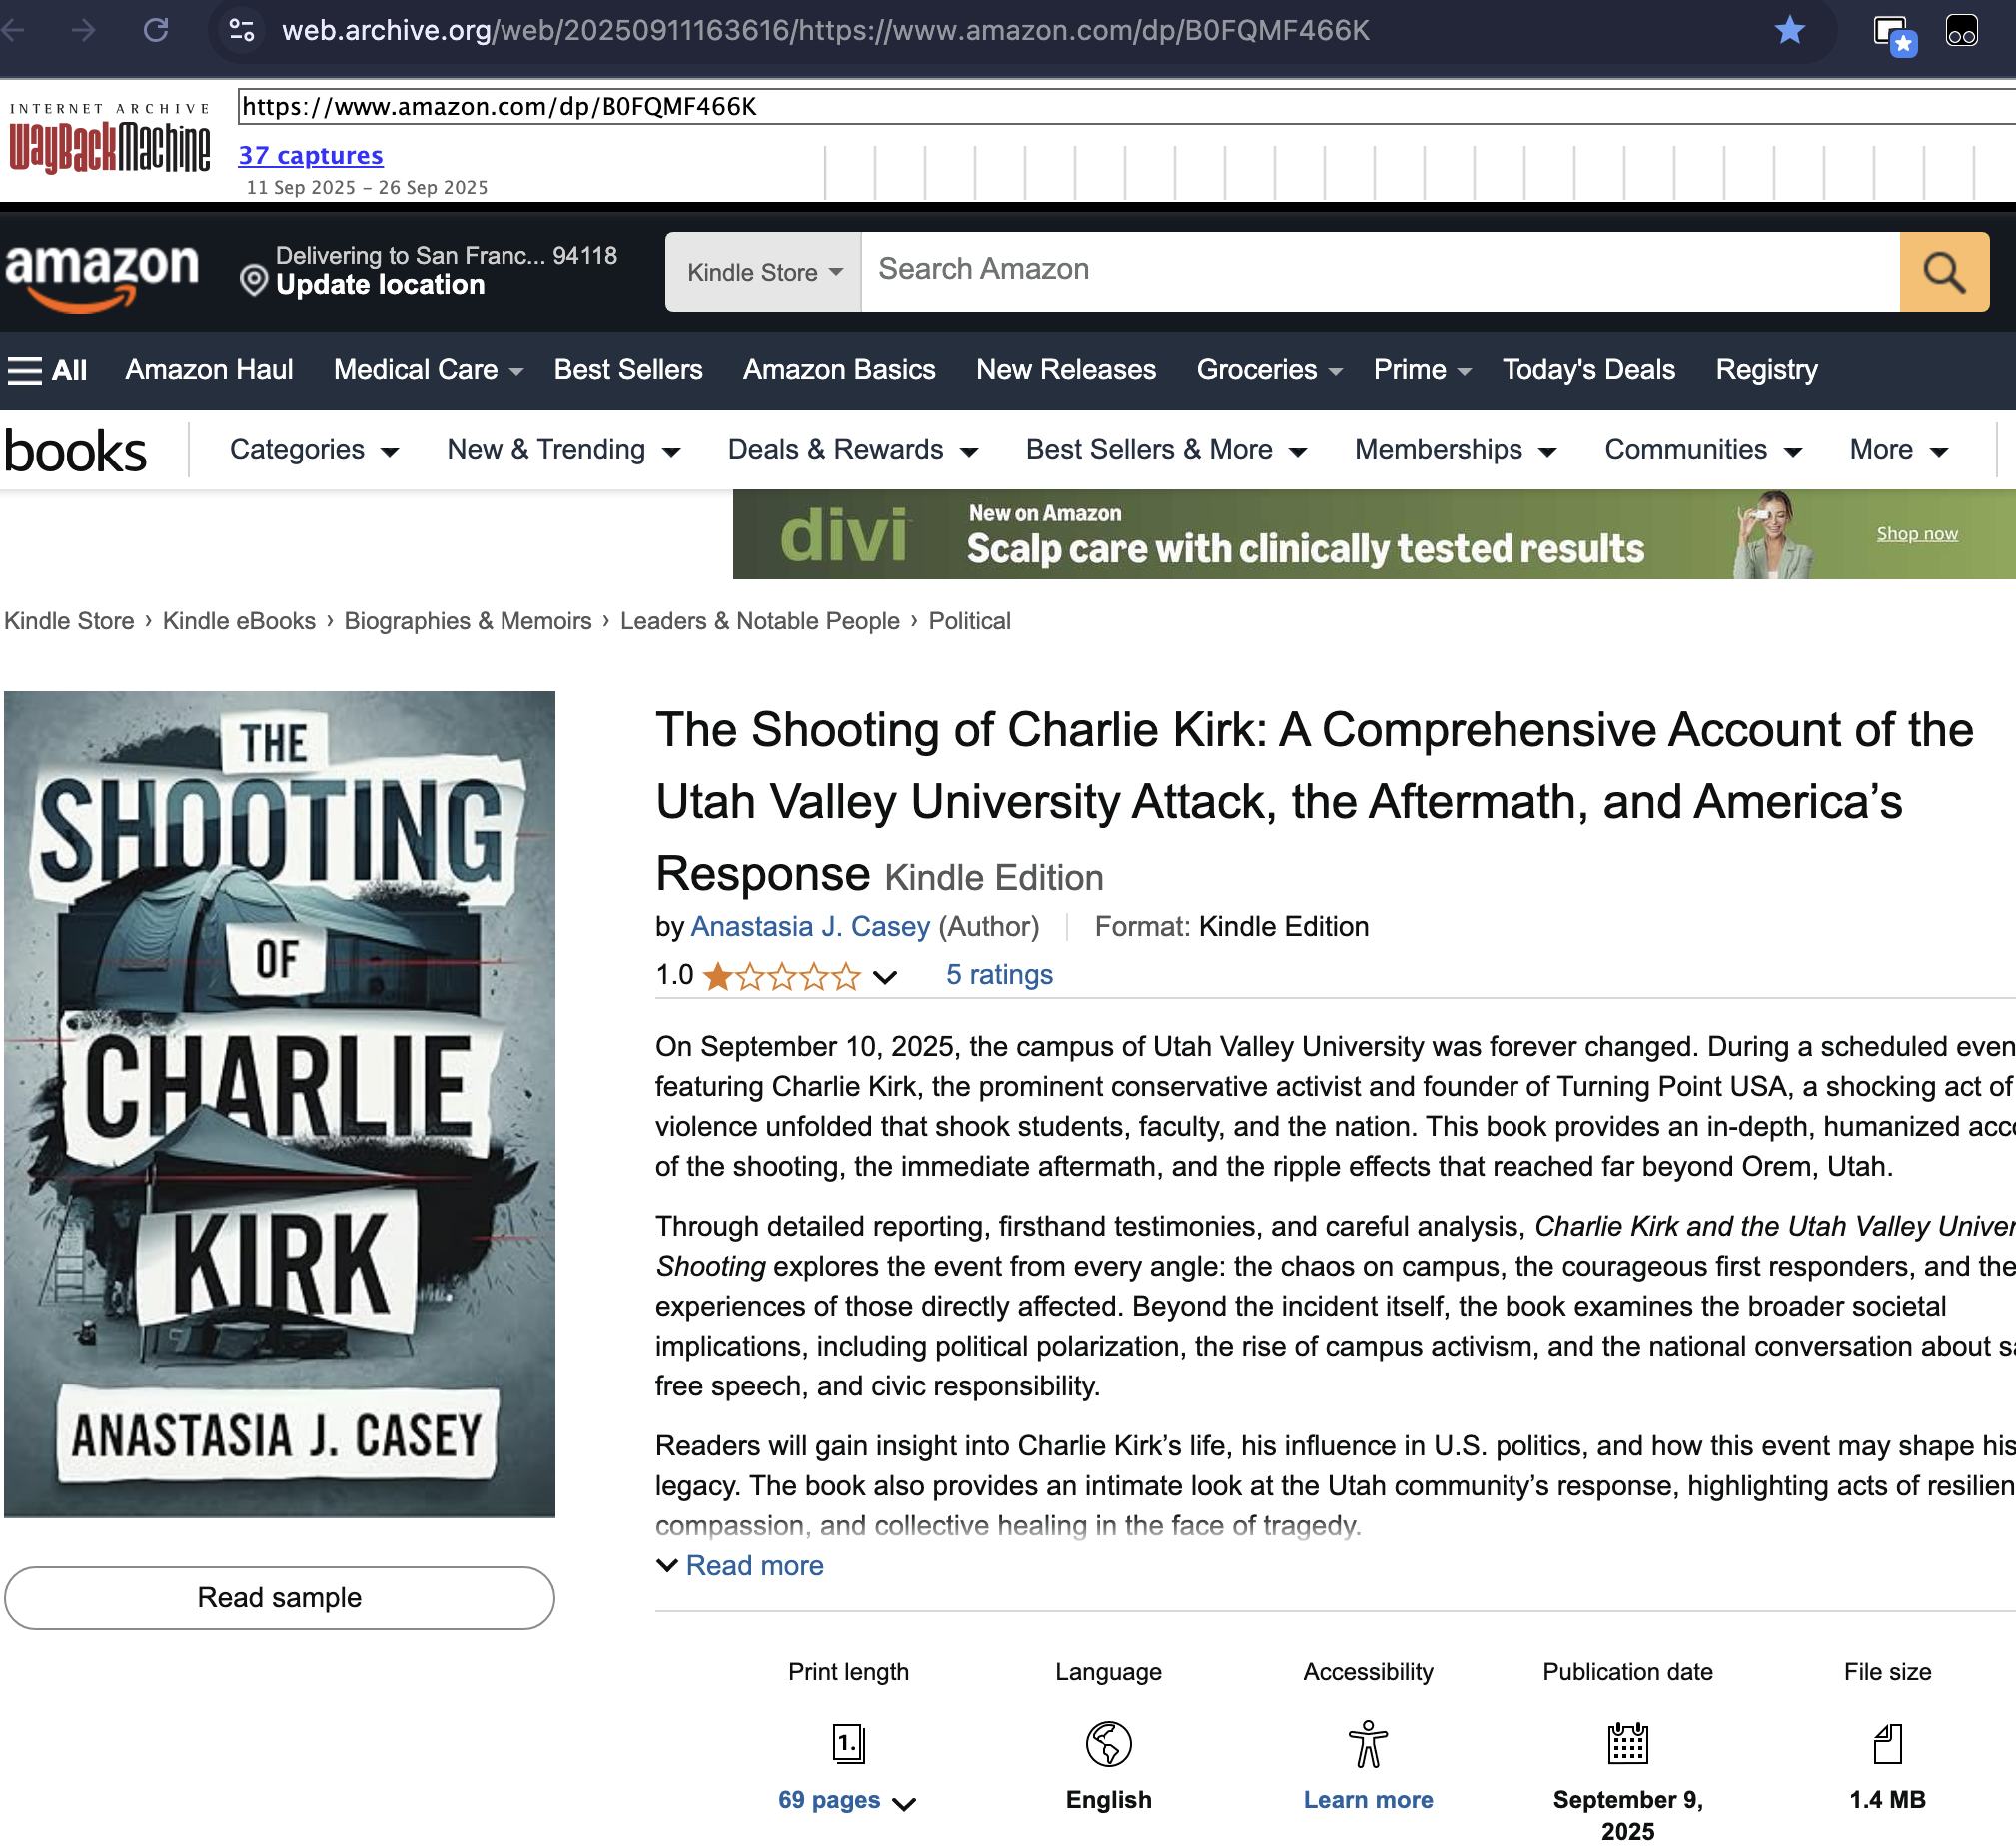Open the Best Sellers nav item
Screen dimensions: 2016x1846
click(x=628, y=370)
